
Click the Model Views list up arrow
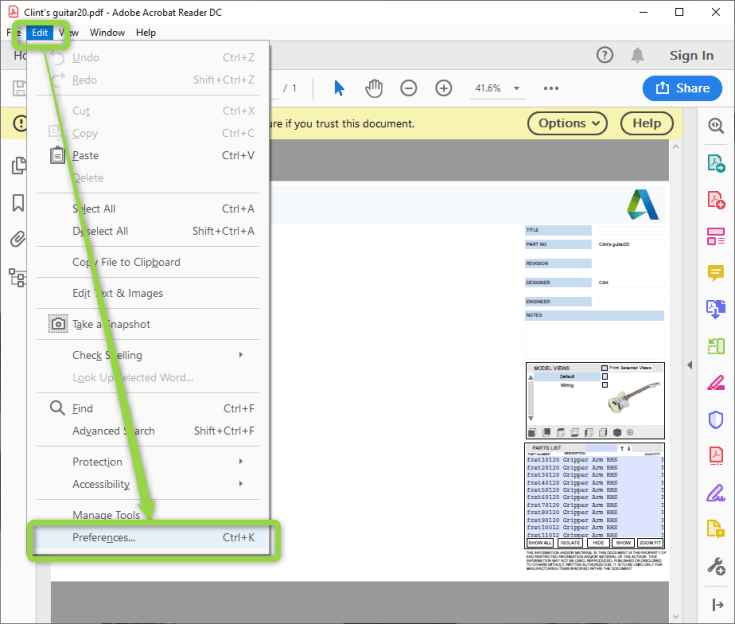tap(531, 377)
